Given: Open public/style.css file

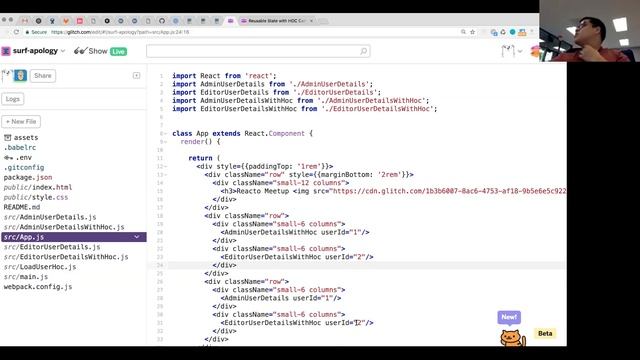Looking at the screenshot, I should click(x=36, y=197).
